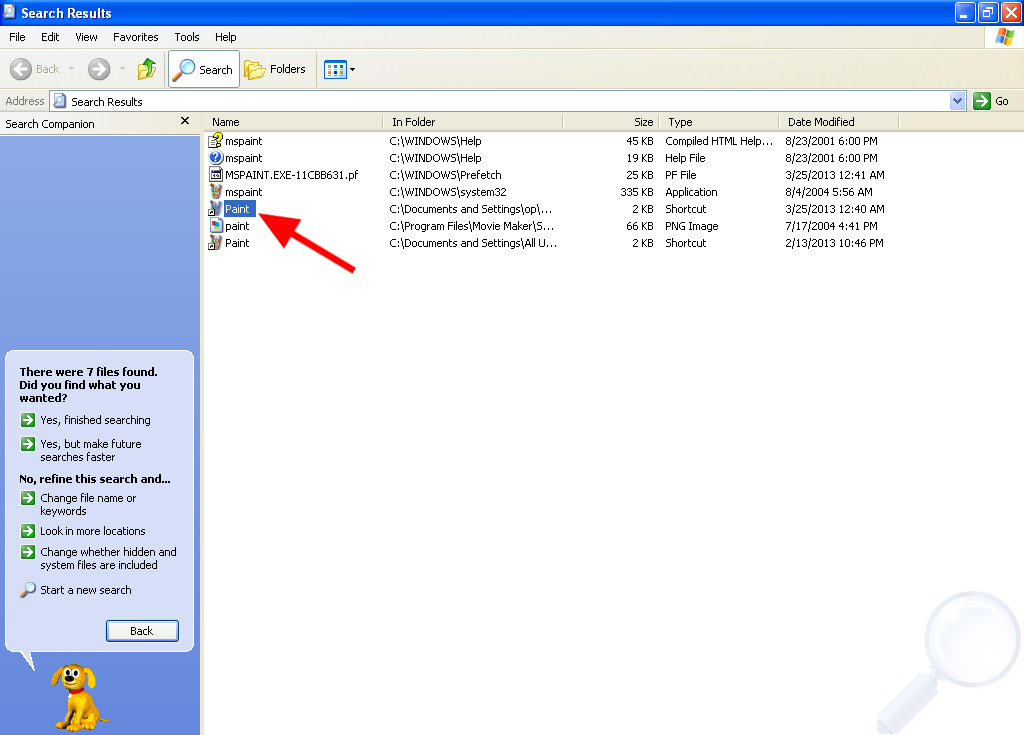Open the Help menu

point(226,37)
